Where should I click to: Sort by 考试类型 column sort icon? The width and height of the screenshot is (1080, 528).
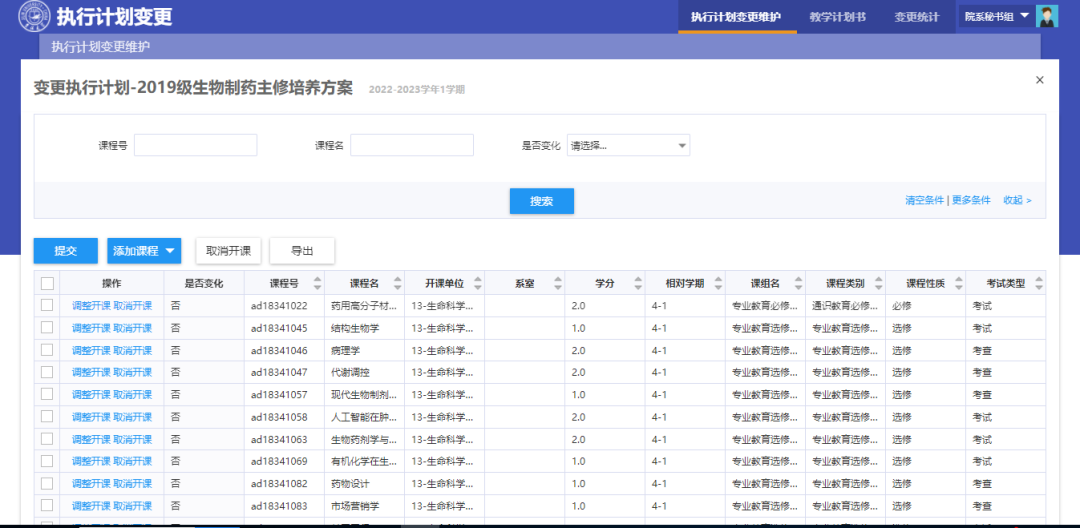click(x=1037, y=283)
